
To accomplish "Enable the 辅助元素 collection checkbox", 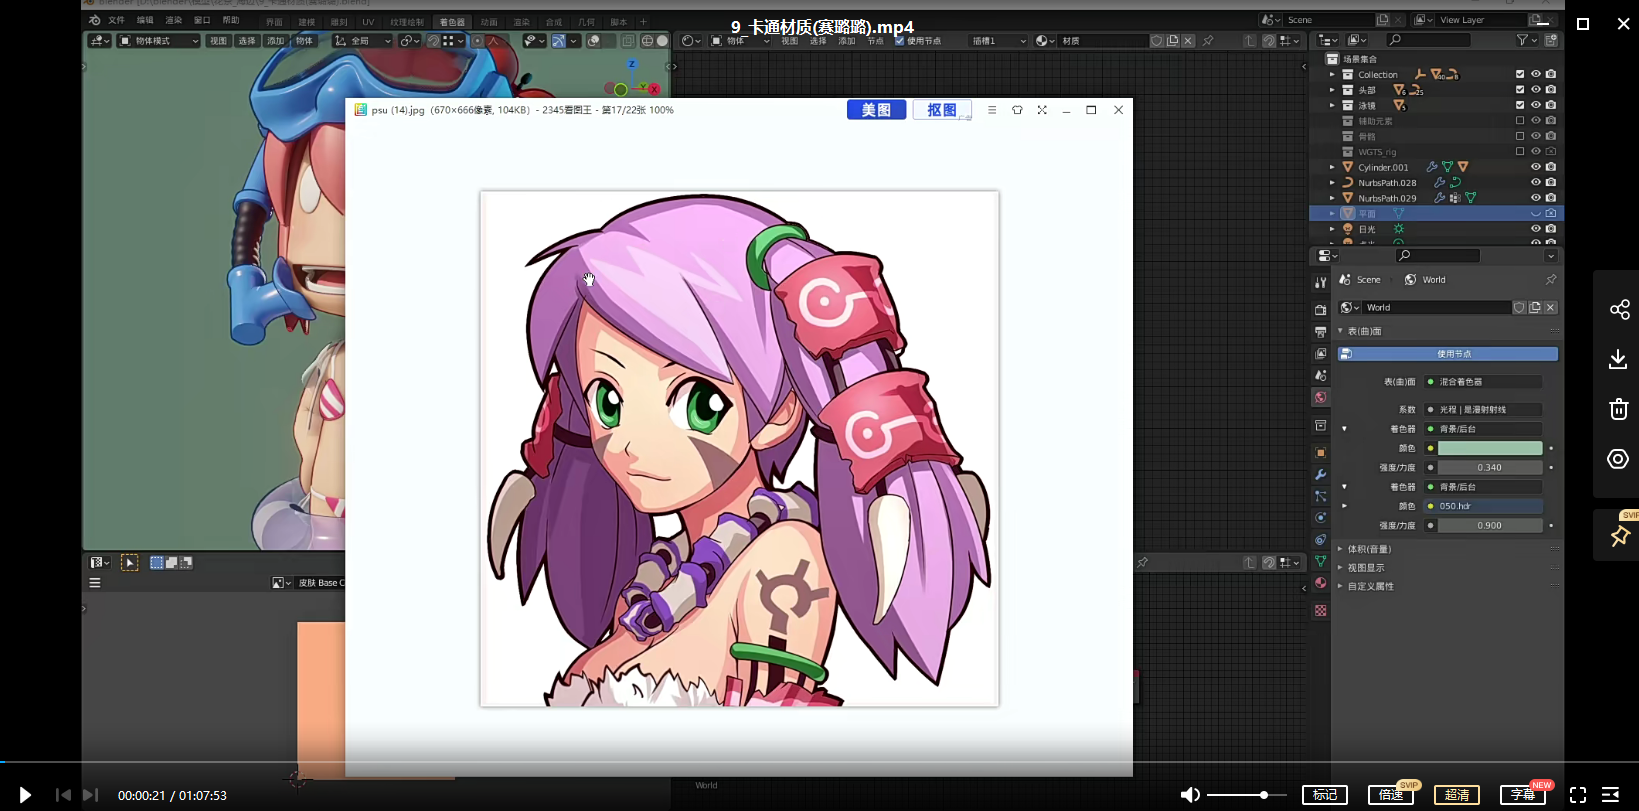I will coord(1520,121).
